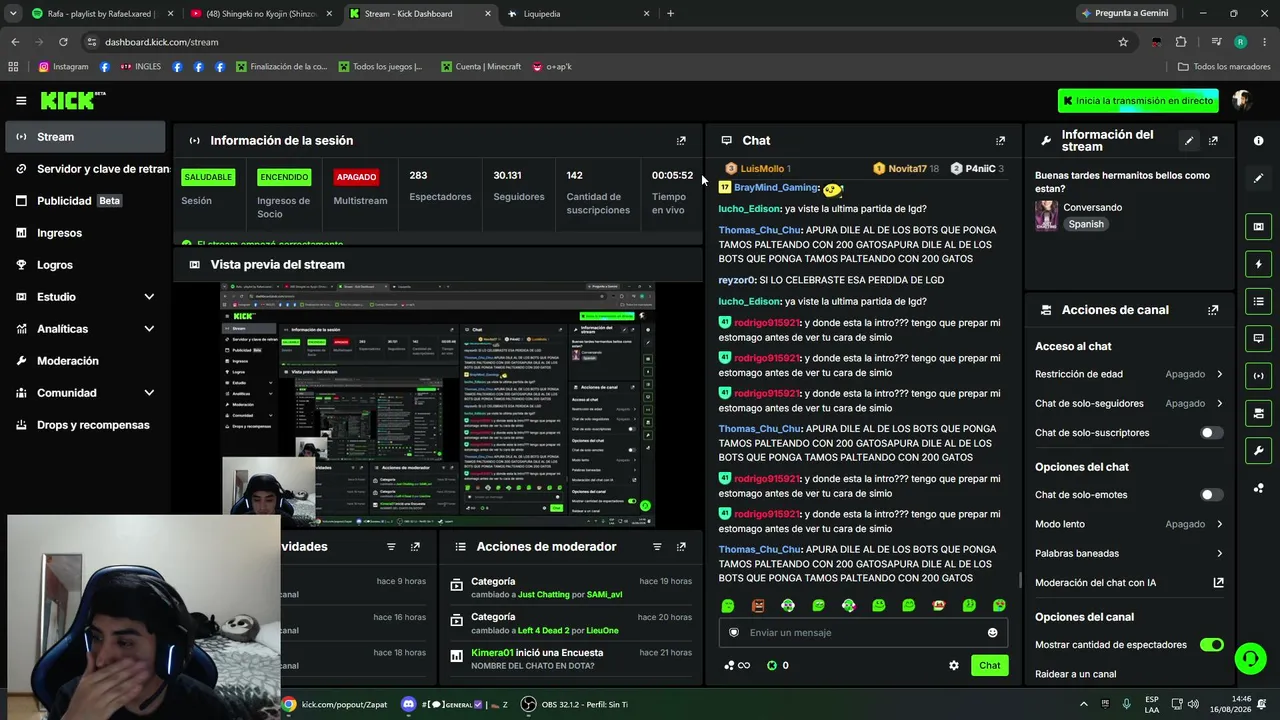
Task: Send message with the green Chat button
Action: tap(989, 665)
